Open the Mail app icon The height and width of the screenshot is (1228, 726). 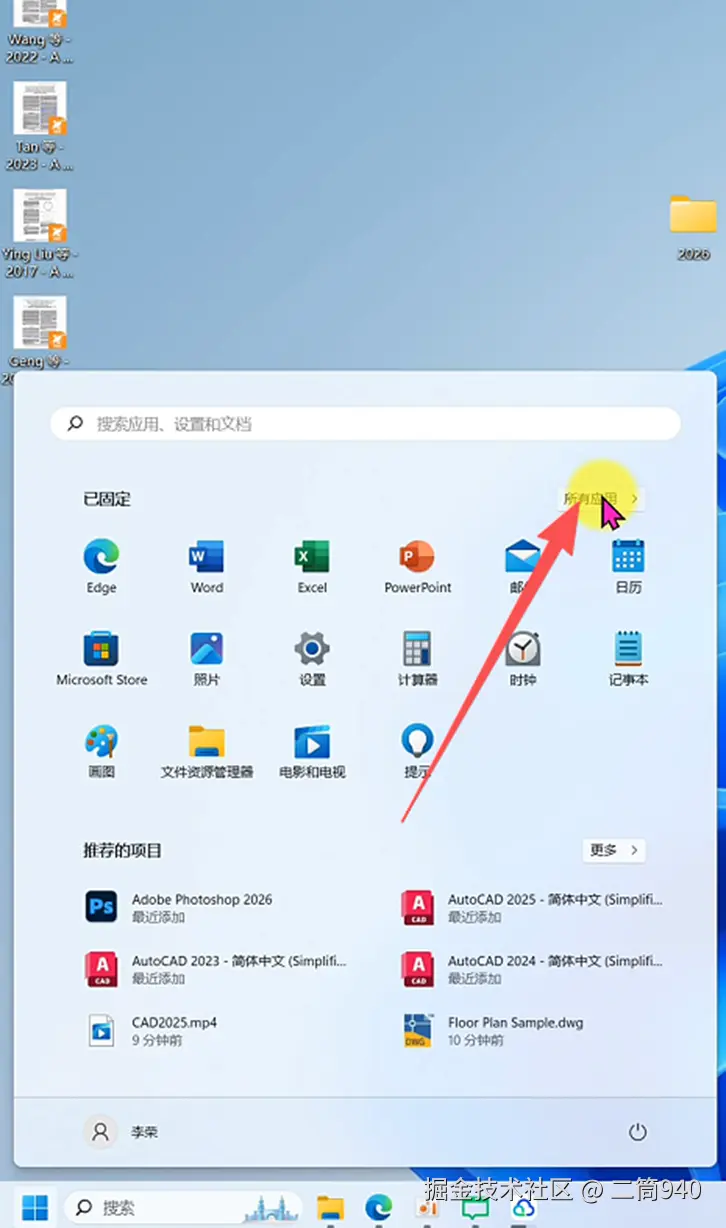(522, 565)
